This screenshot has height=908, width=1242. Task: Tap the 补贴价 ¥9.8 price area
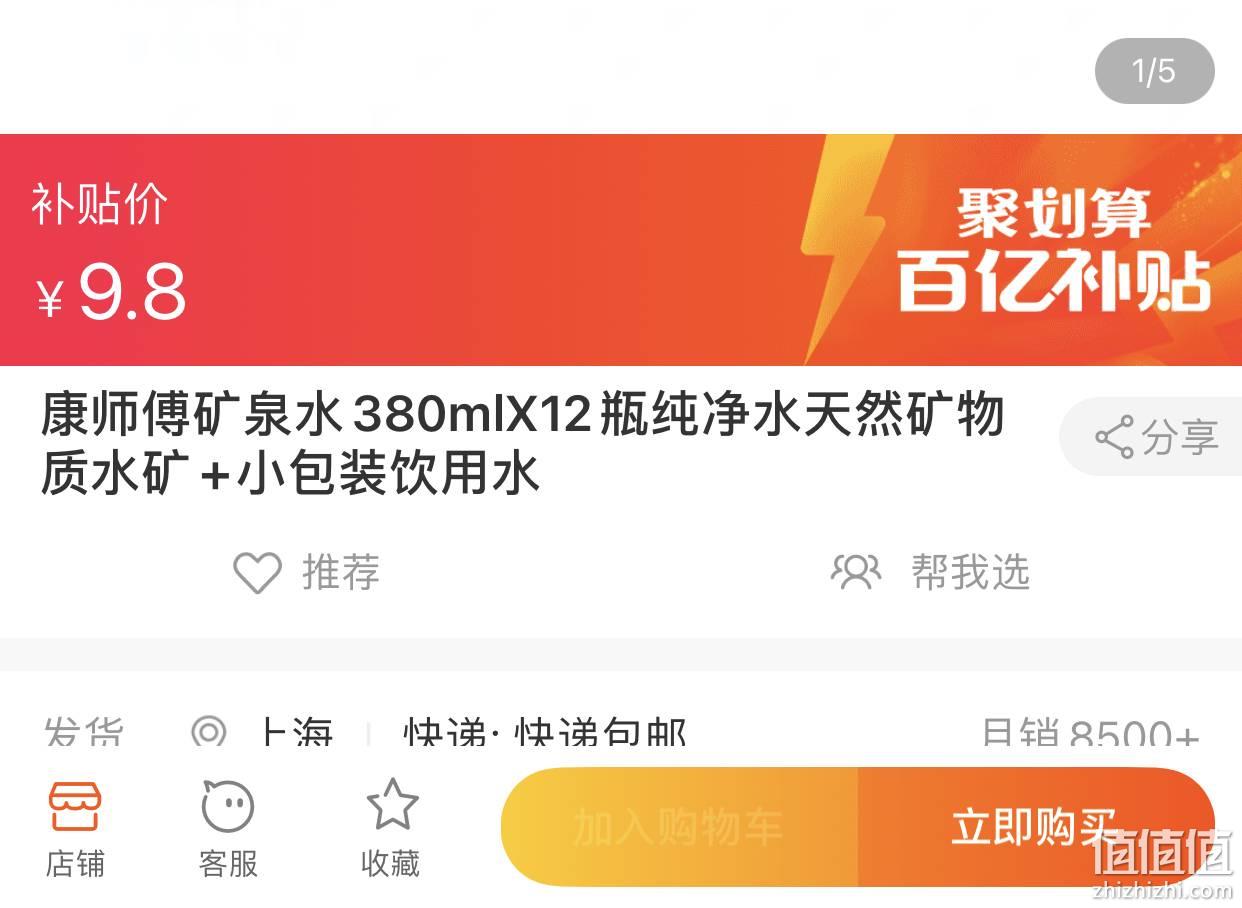pyautogui.click(x=110, y=253)
